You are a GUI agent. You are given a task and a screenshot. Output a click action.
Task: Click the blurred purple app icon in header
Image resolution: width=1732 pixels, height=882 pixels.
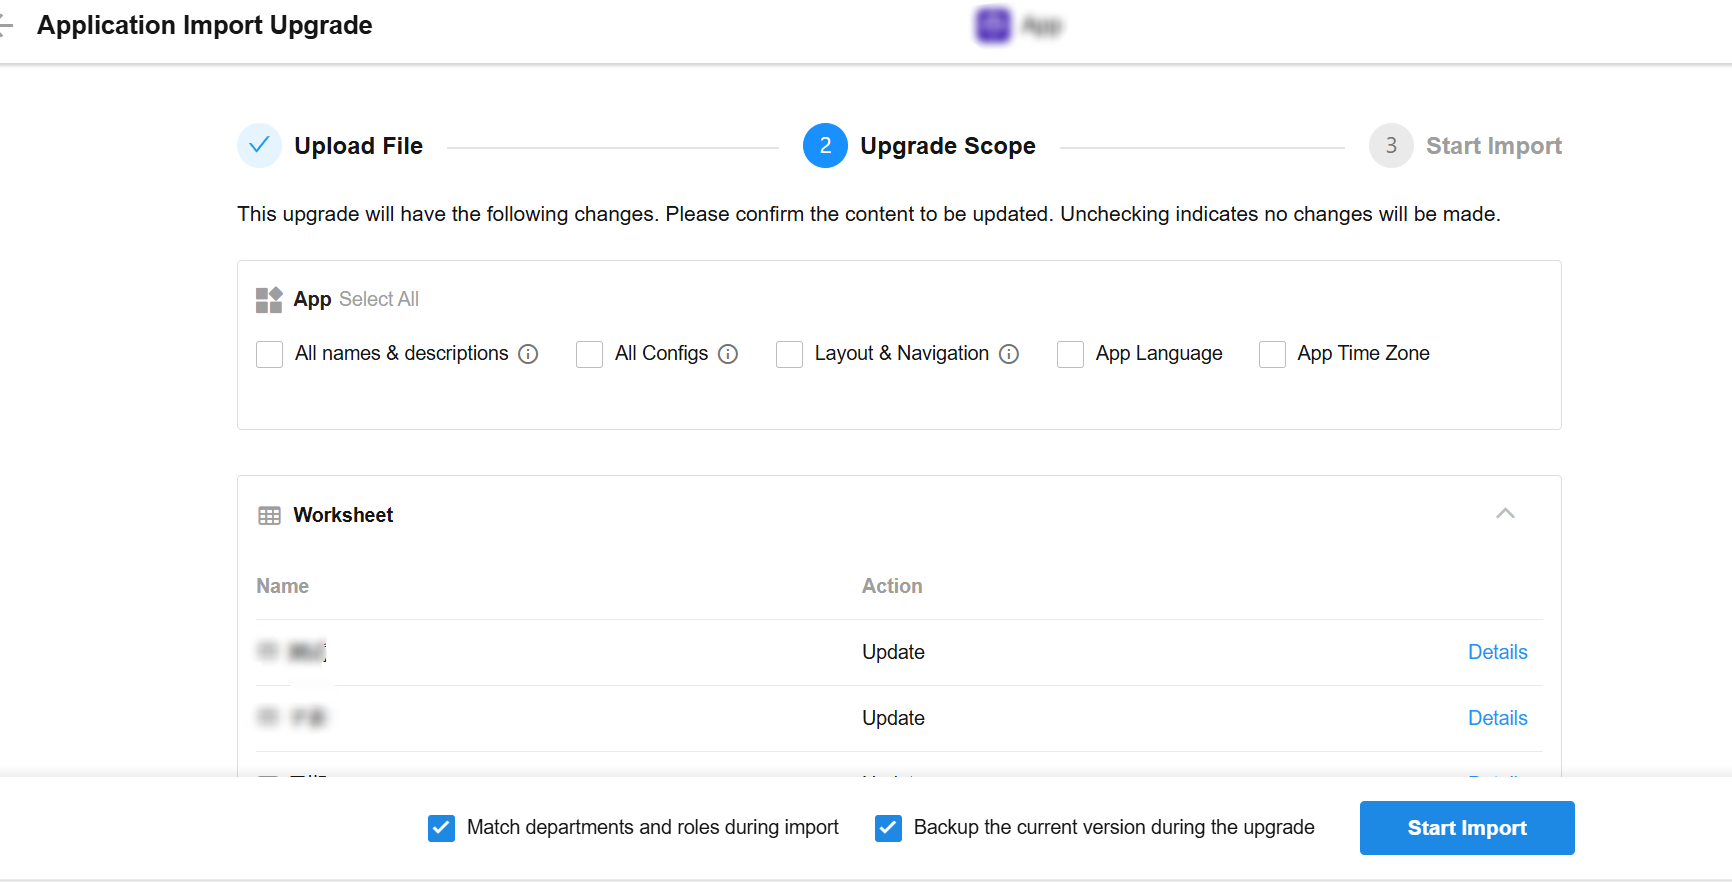click(993, 25)
